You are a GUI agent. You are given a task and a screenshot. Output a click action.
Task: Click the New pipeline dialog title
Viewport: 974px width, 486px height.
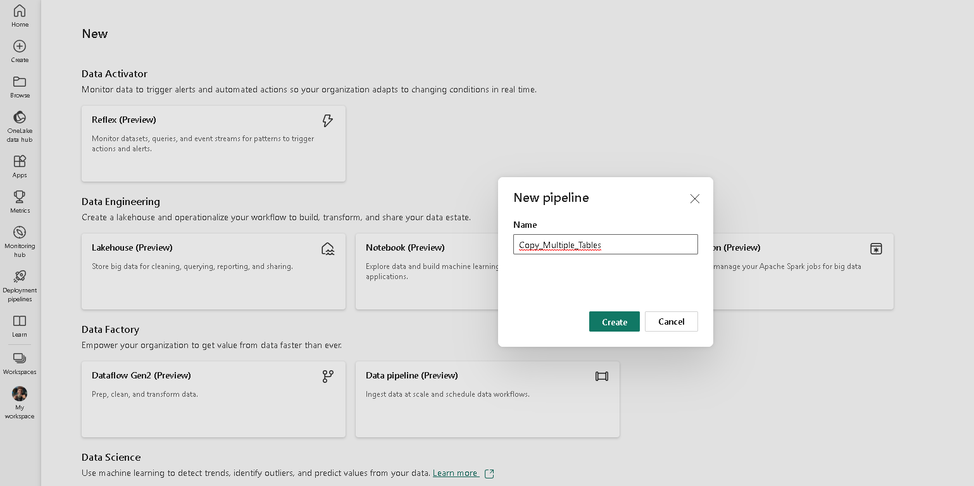click(x=551, y=198)
